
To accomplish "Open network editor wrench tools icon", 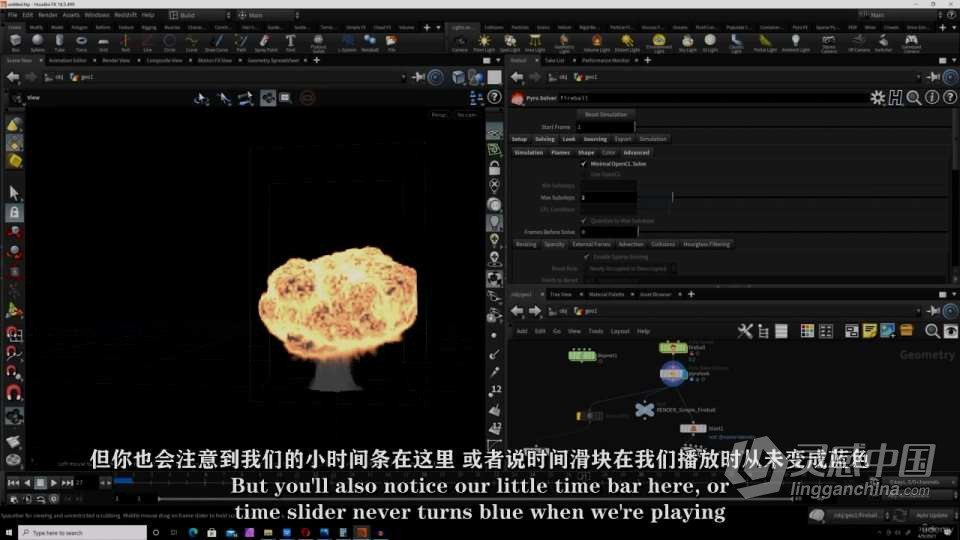I will pyautogui.click(x=744, y=331).
